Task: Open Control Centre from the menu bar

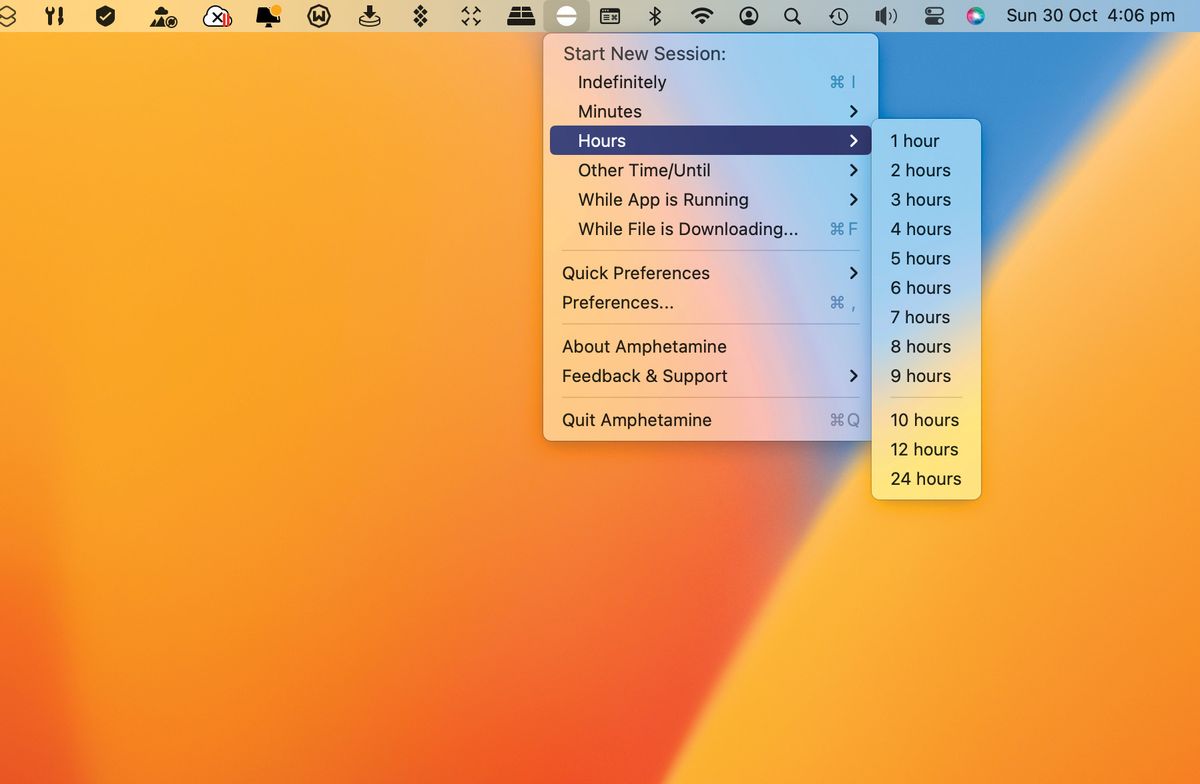Action: (x=933, y=16)
